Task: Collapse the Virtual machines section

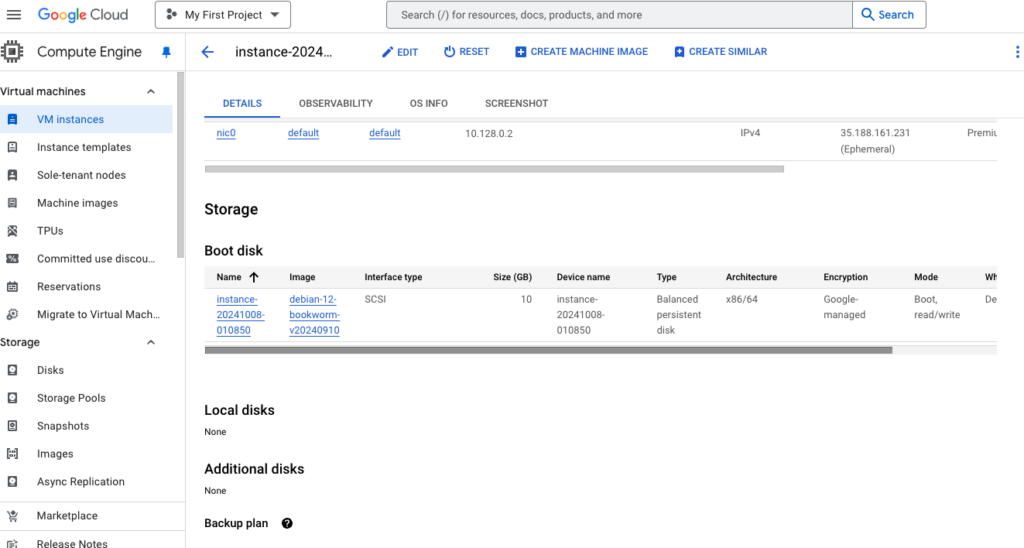Action: tap(151, 91)
